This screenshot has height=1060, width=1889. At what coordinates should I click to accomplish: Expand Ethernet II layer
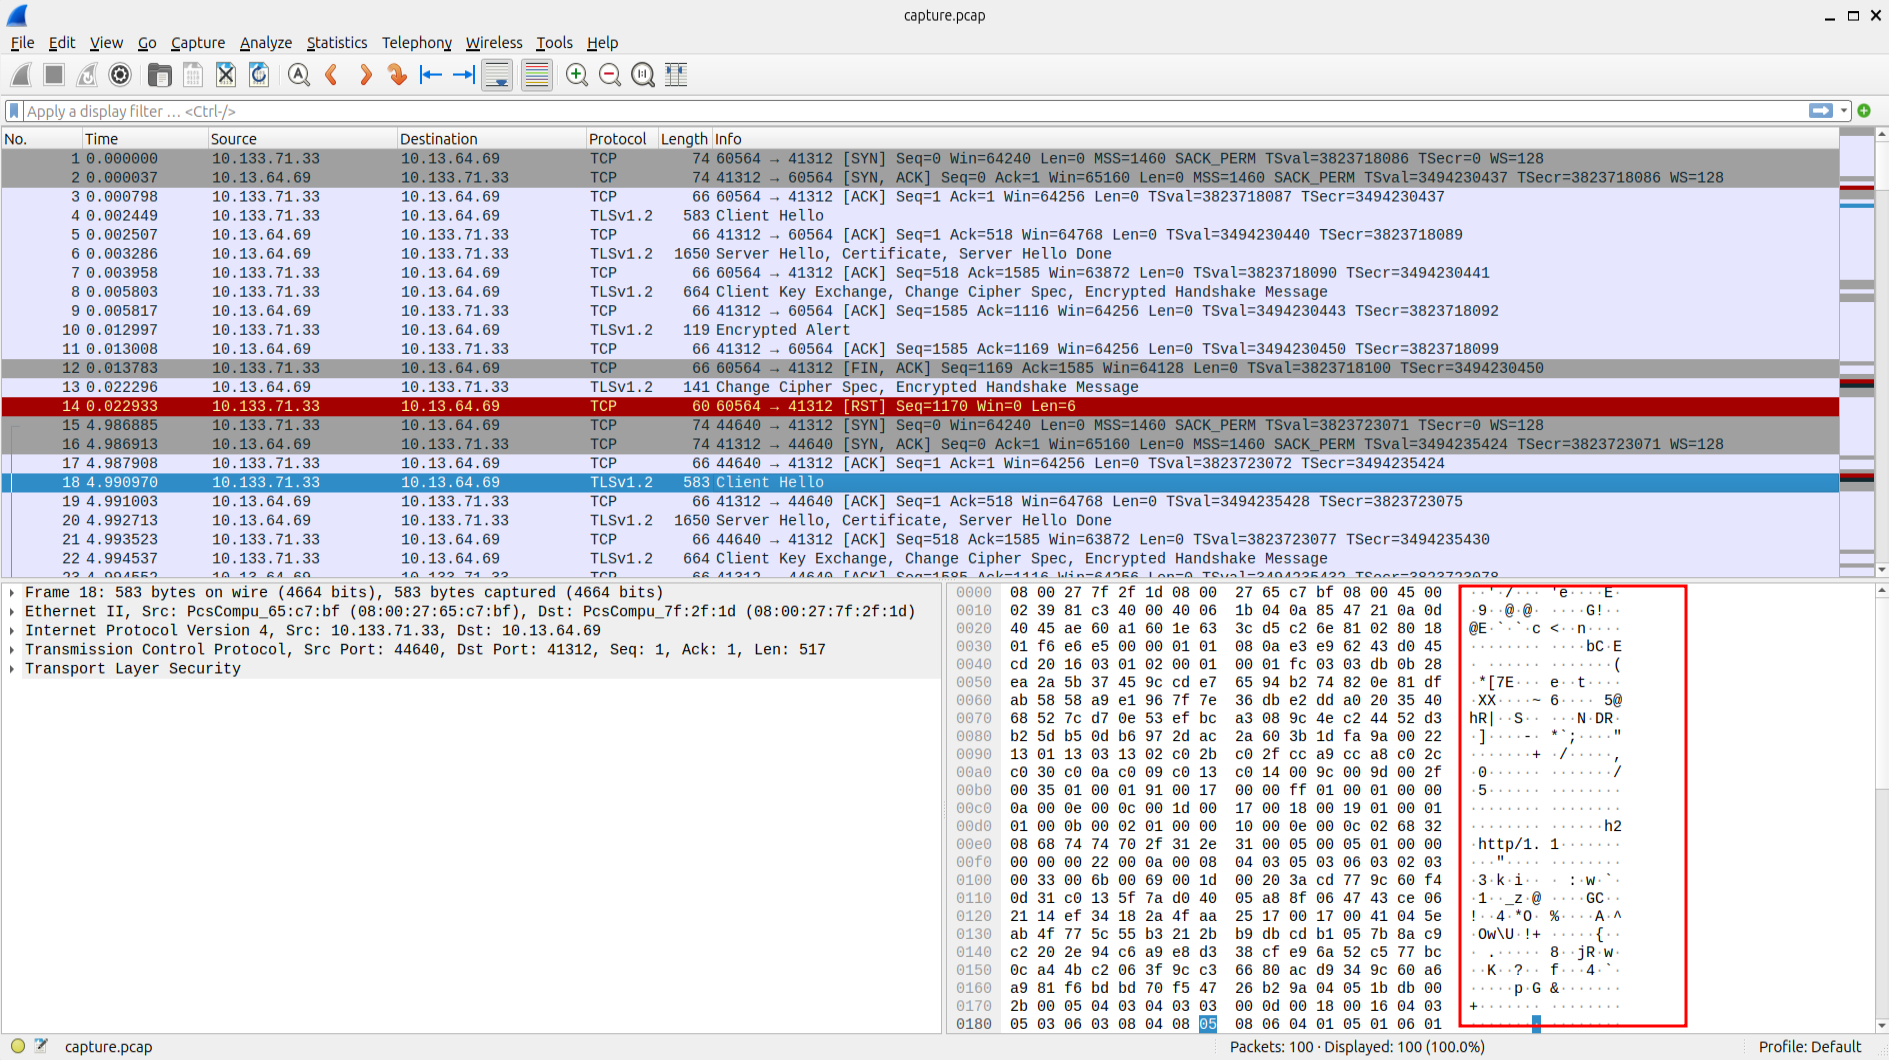tap(12, 612)
